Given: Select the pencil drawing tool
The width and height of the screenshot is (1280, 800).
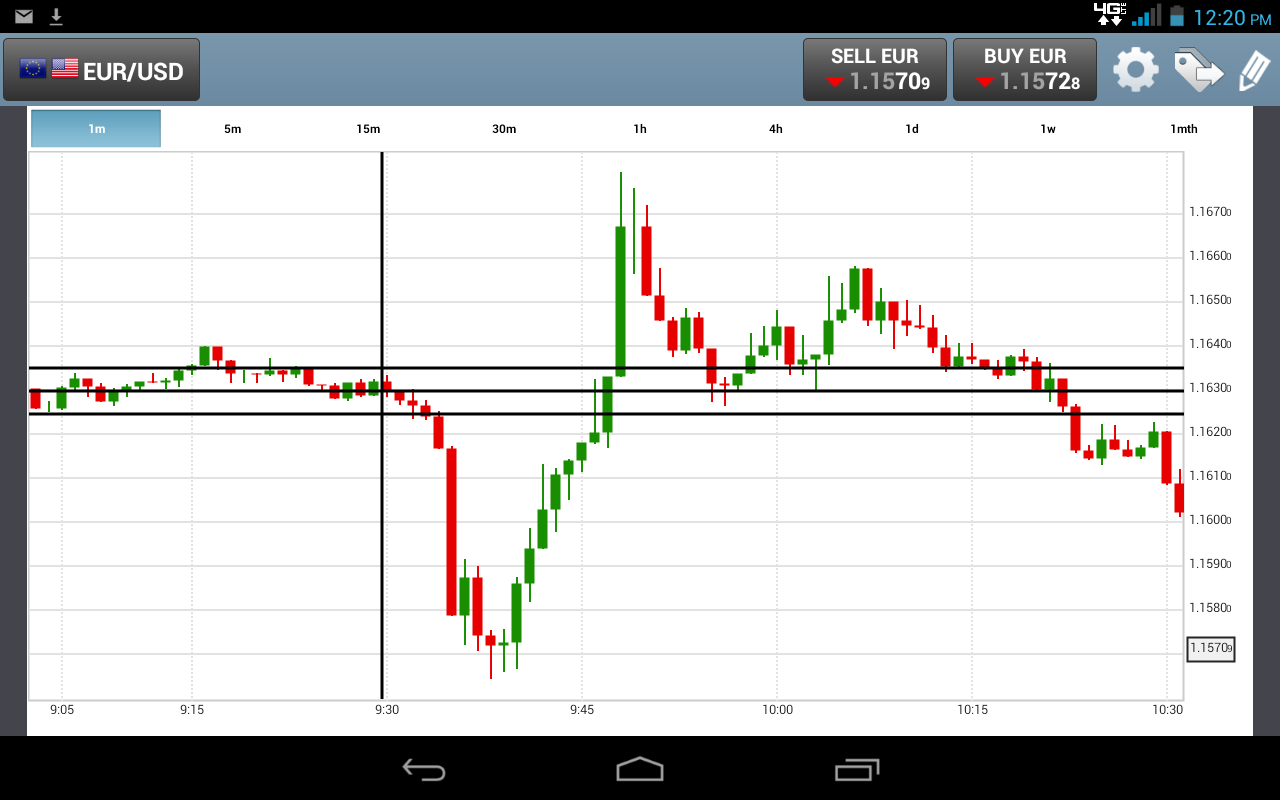Looking at the screenshot, I should coord(1254,71).
